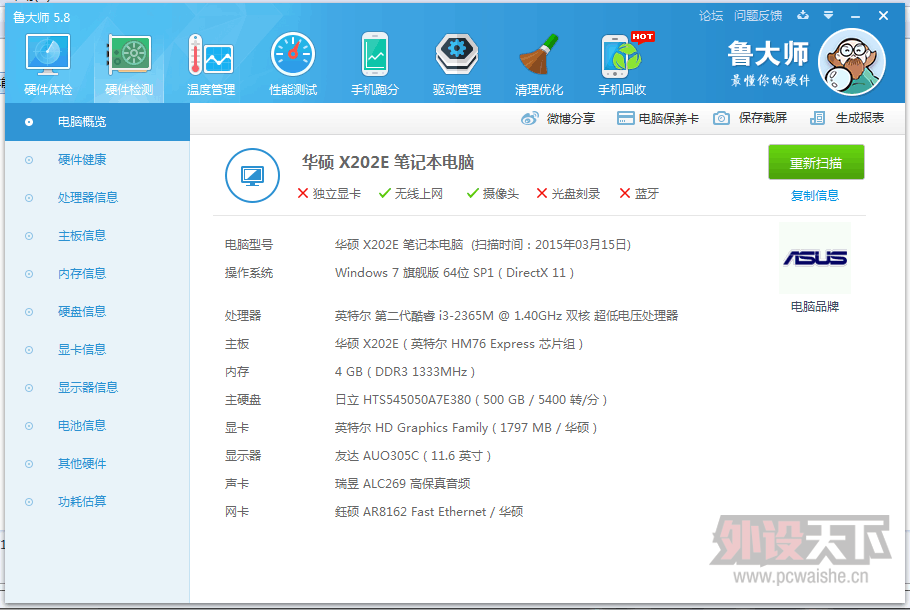
Task: Click the 友达 AUO305C display value
Action: pyautogui.click(x=413, y=456)
